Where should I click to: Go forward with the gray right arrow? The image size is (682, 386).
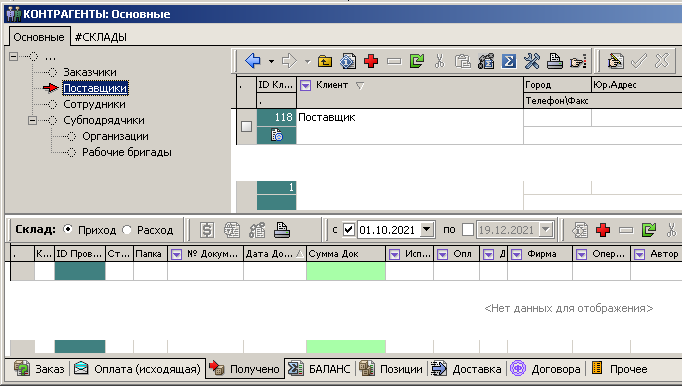(x=290, y=61)
